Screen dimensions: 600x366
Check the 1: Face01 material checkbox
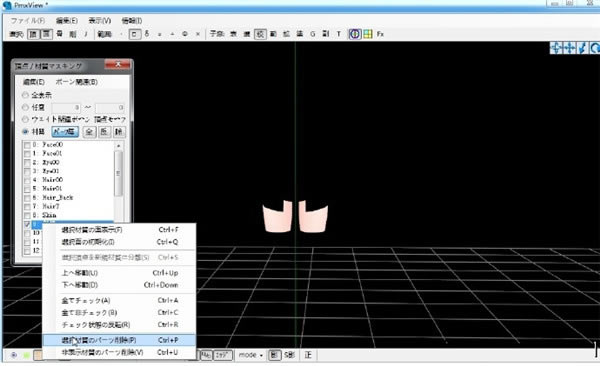coord(27,154)
